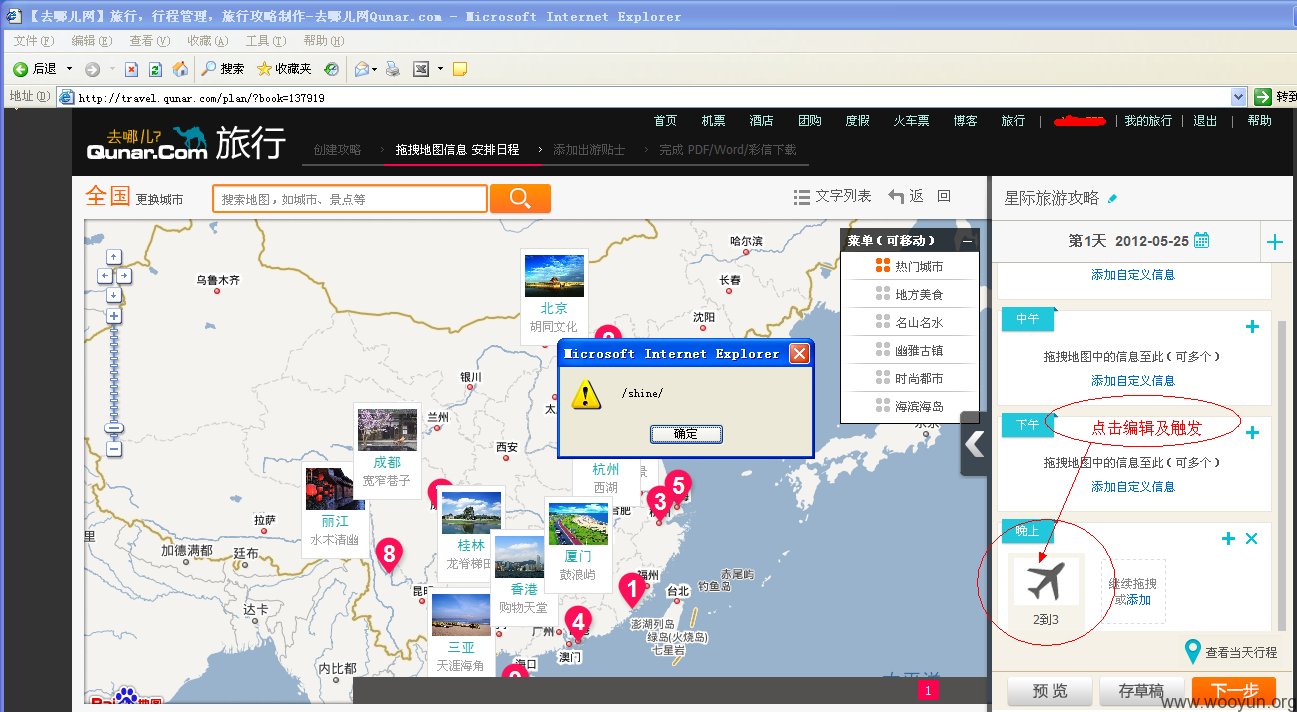The width and height of the screenshot is (1297, 712).
Task: Click the 预览 preview button
Action: 1049,691
